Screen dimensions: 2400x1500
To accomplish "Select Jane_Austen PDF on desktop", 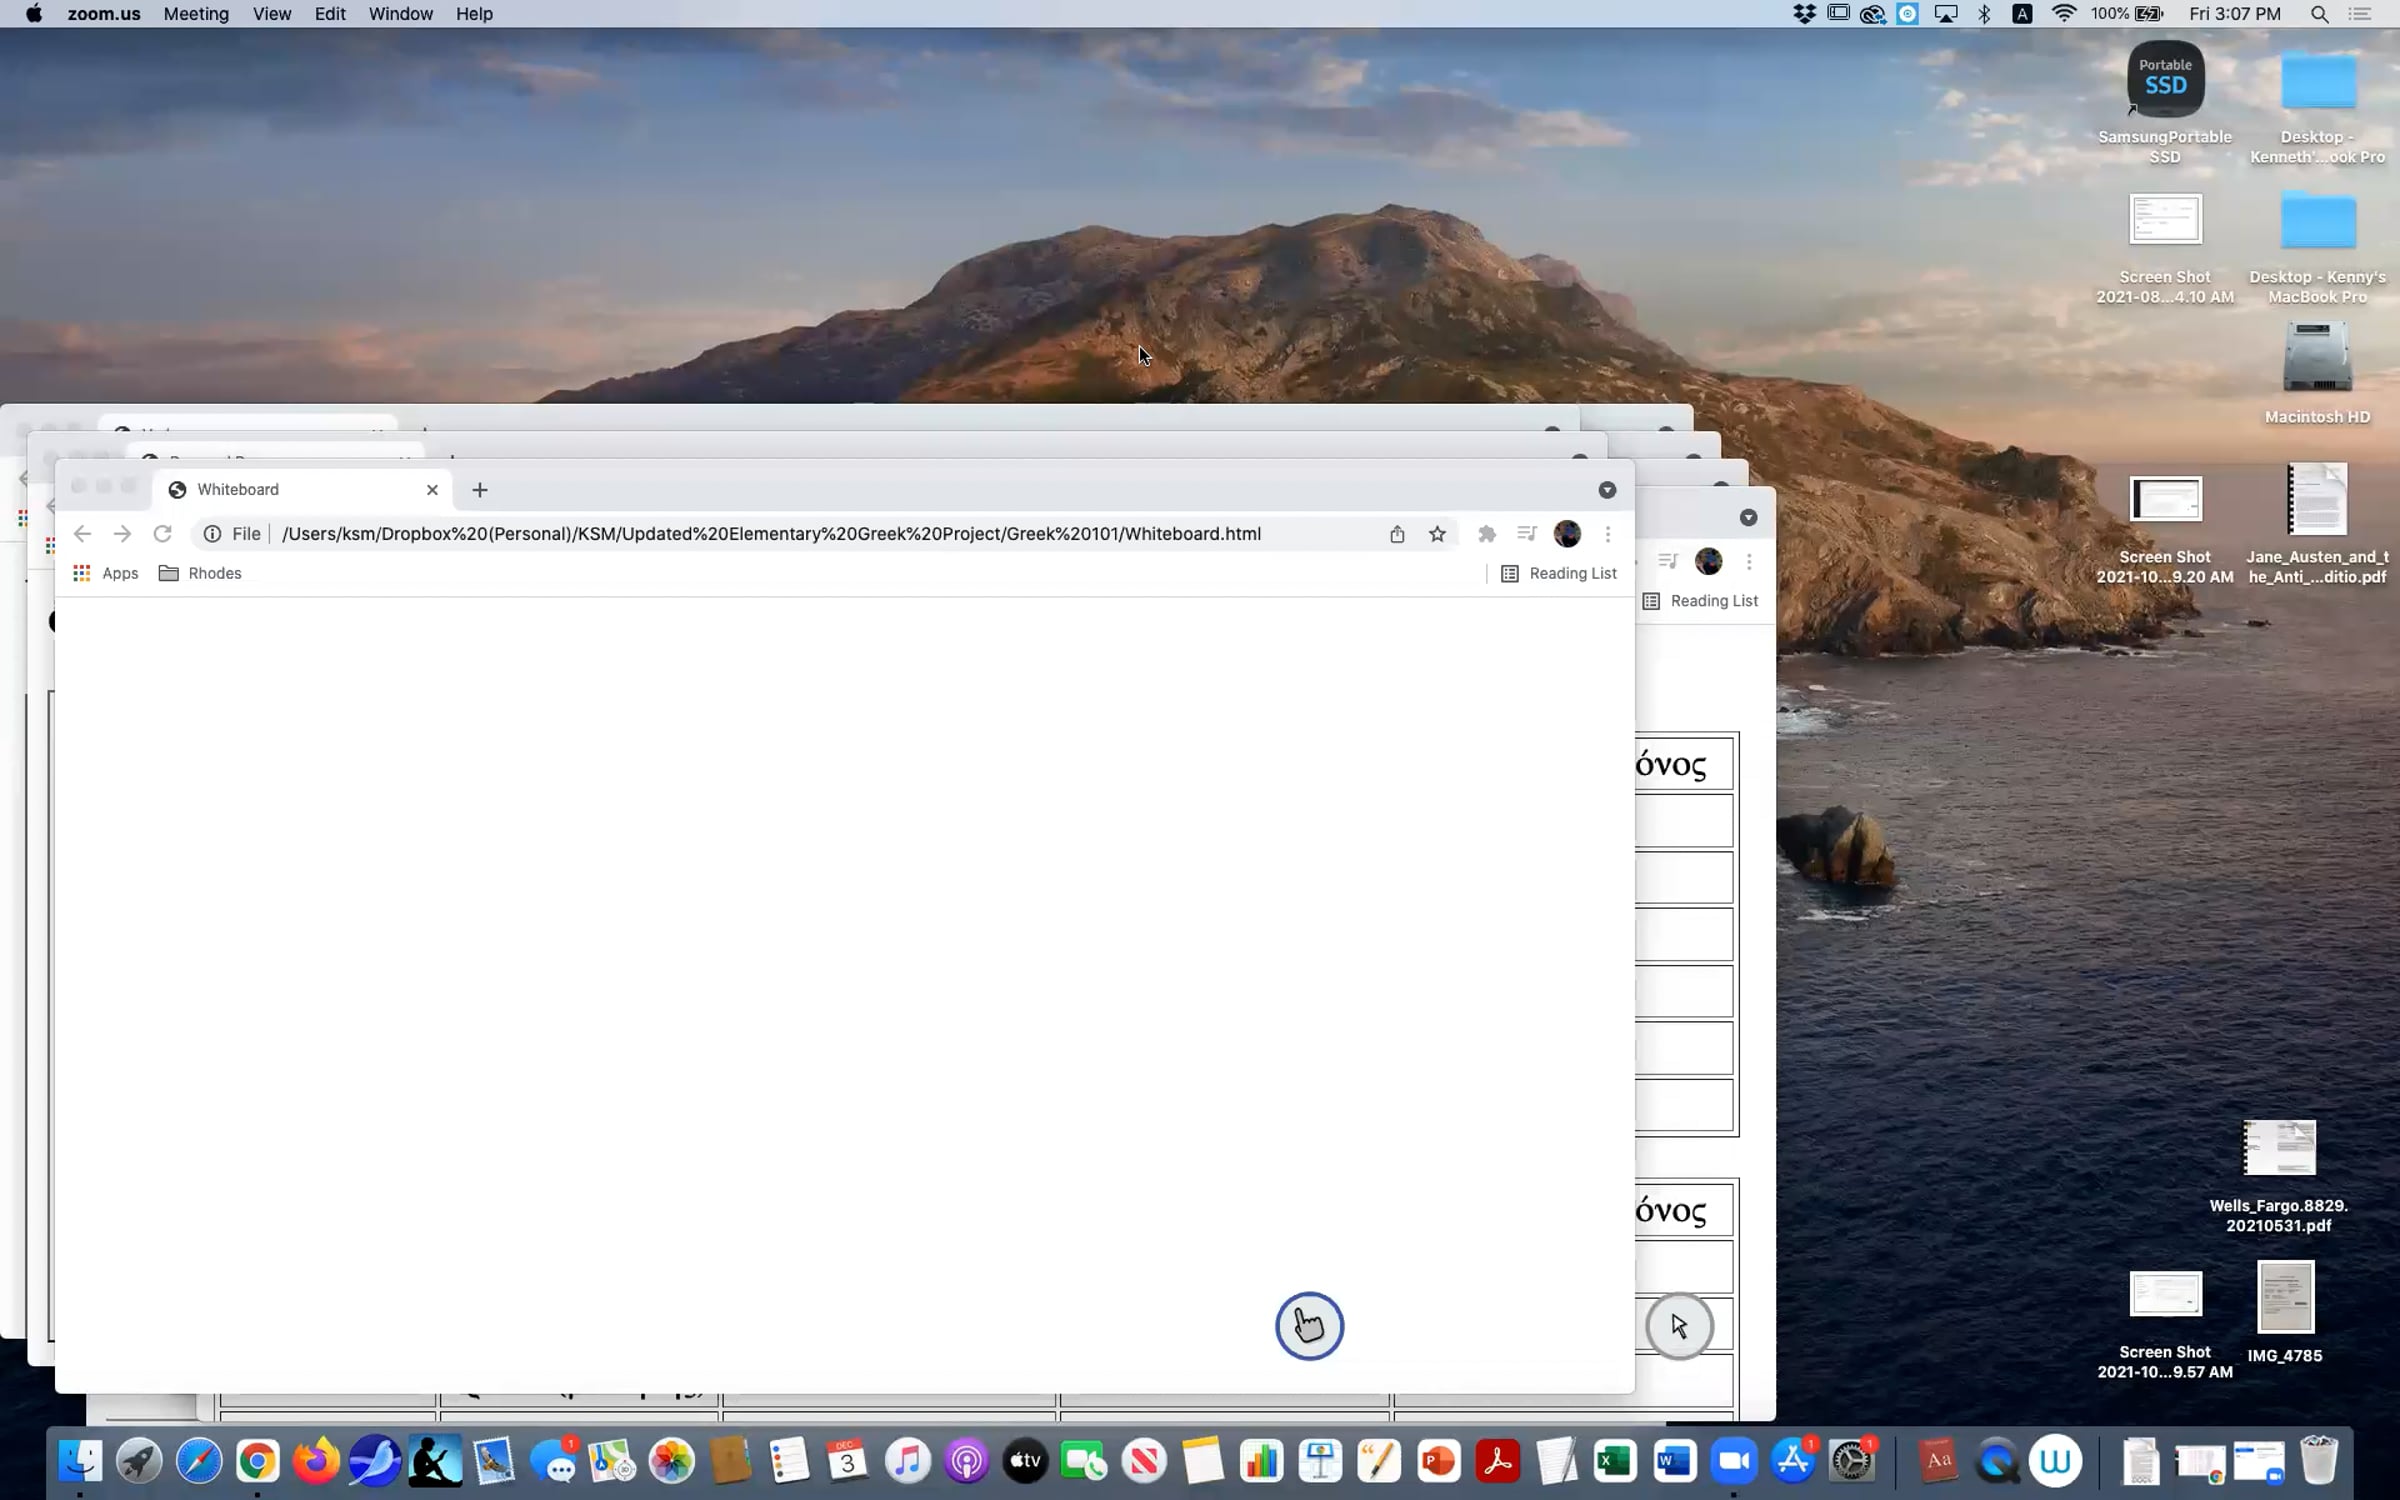I will (2317, 524).
